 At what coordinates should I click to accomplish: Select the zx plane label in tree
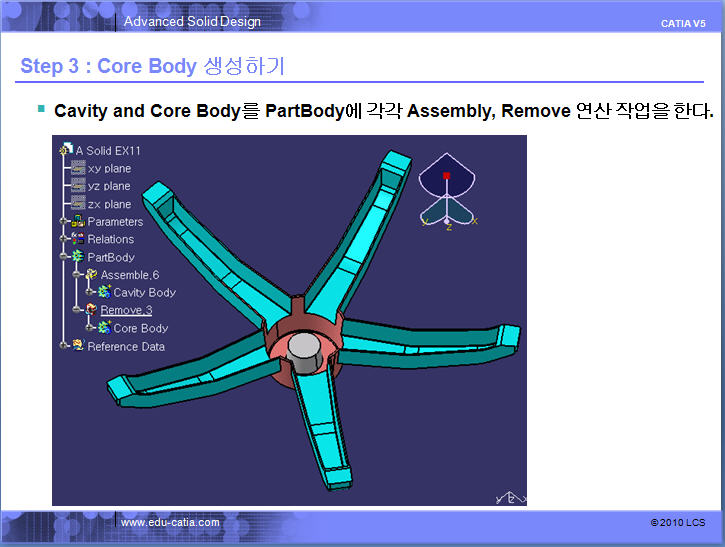click(110, 204)
